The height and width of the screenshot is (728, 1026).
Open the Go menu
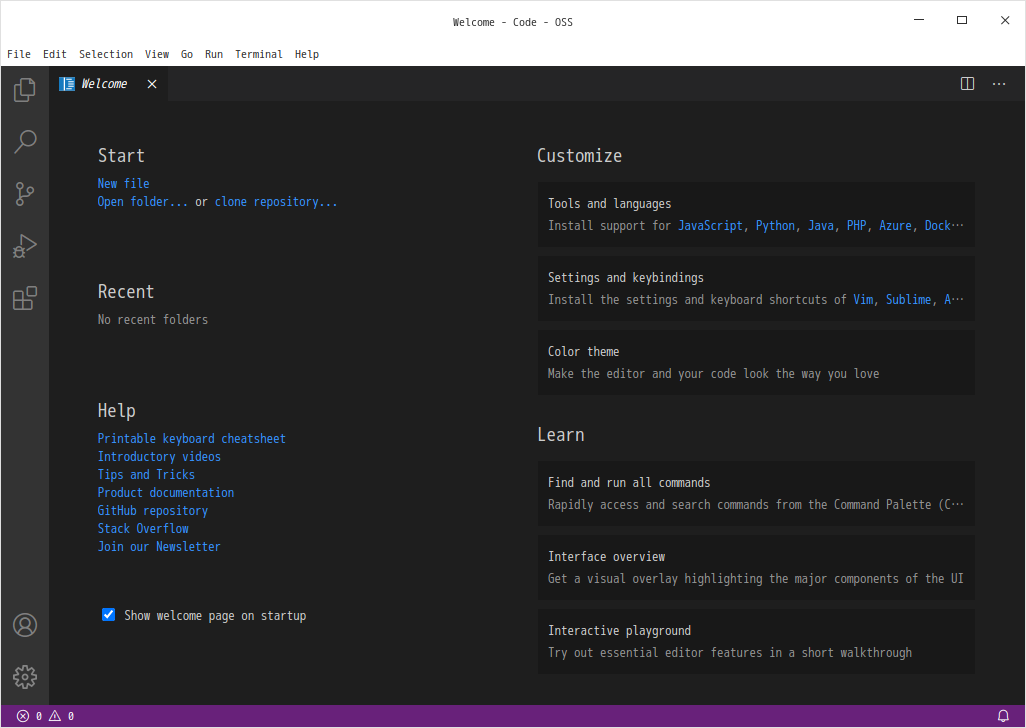(x=187, y=54)
